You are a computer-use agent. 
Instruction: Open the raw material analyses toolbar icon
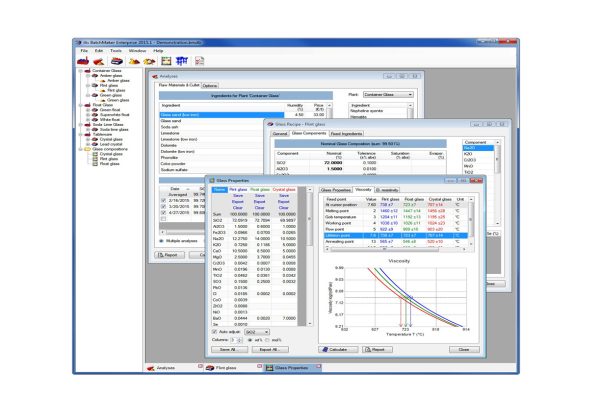click(x=99, y=61)
